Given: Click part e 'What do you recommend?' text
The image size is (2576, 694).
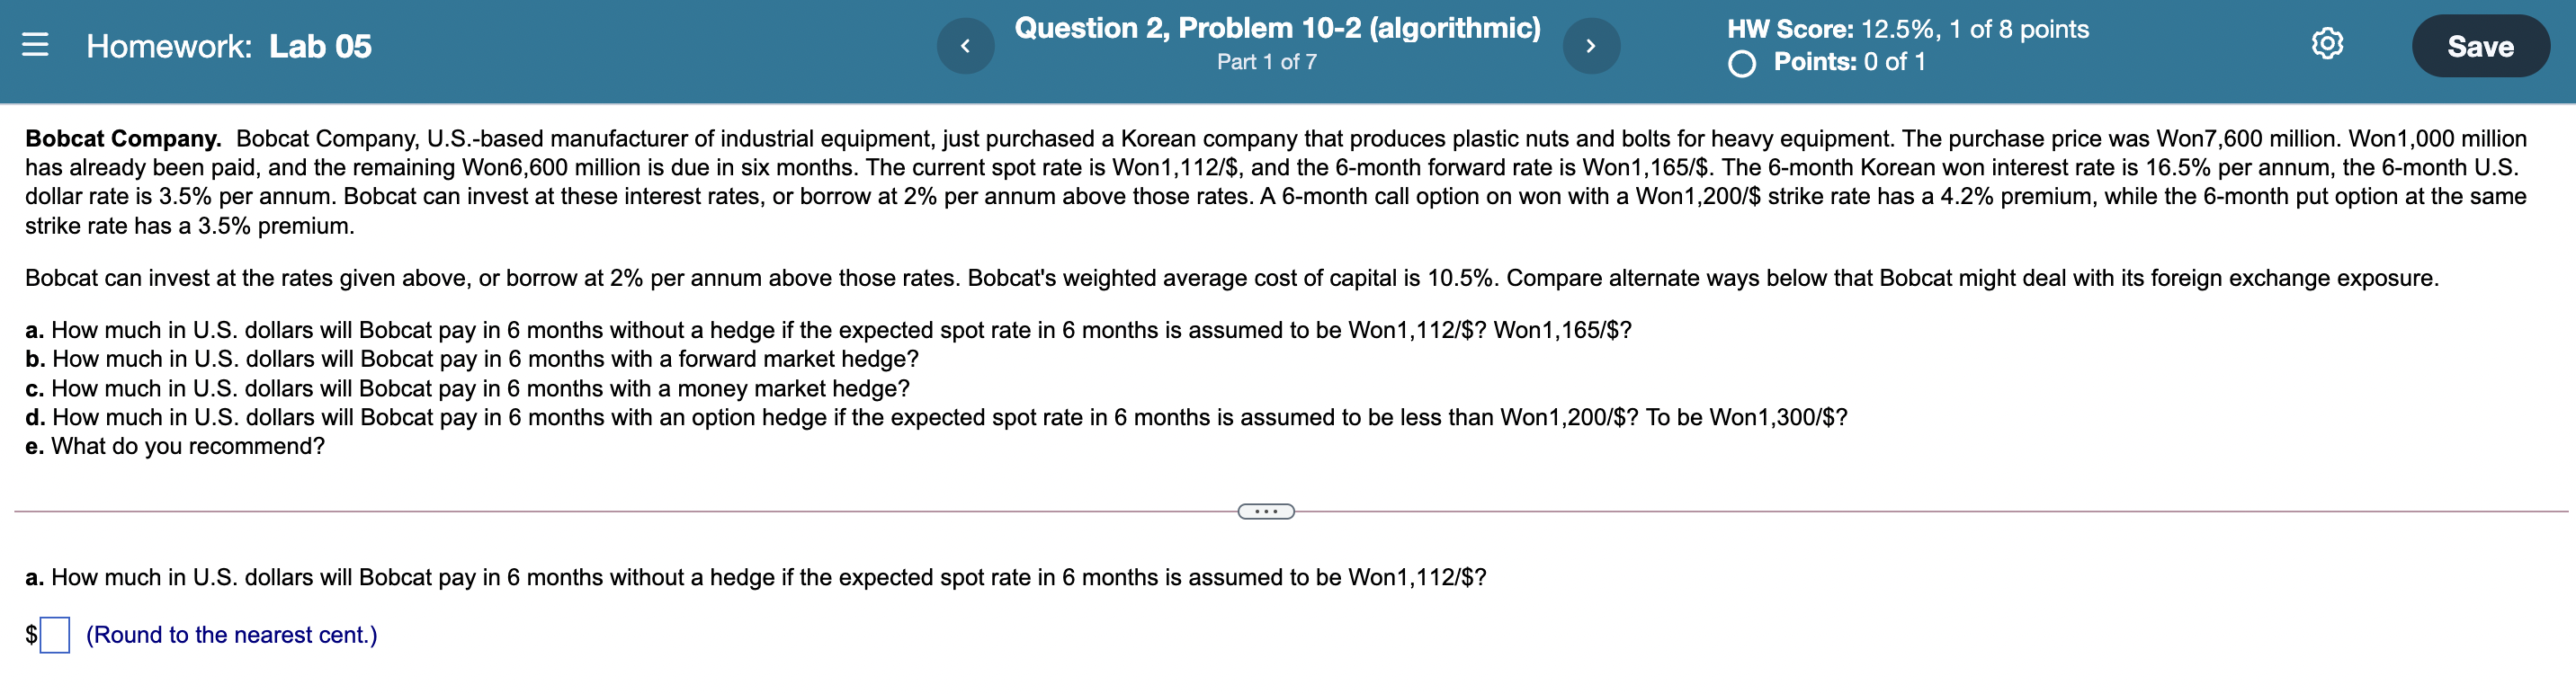Looking at the screenshot, I should (x=175, y=446).
